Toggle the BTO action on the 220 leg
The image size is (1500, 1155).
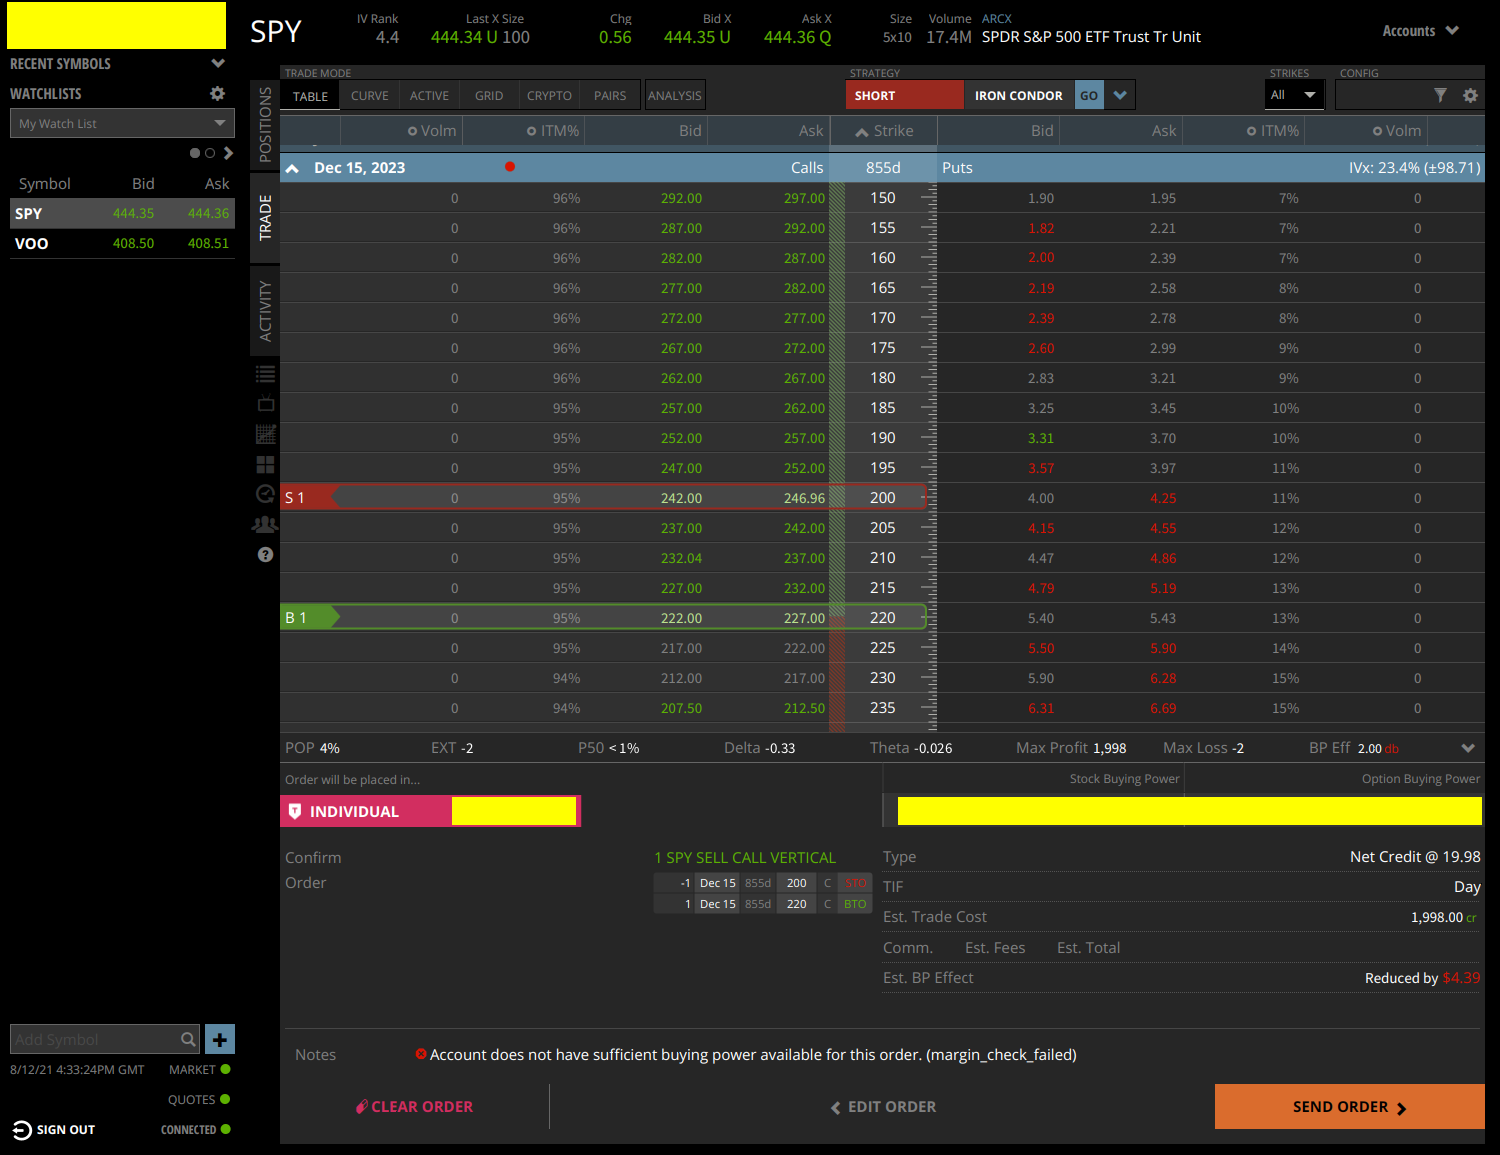point(855,904)
